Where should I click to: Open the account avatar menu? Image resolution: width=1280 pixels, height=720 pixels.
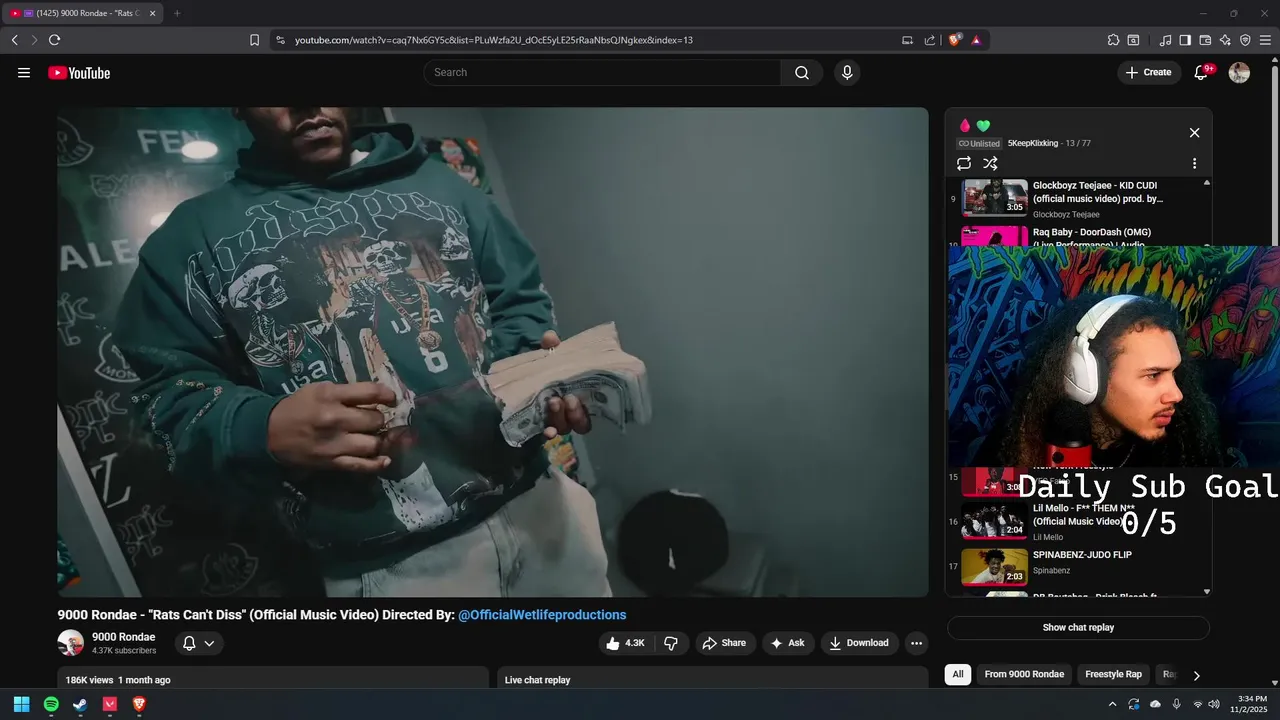[x=1239, y=72]
